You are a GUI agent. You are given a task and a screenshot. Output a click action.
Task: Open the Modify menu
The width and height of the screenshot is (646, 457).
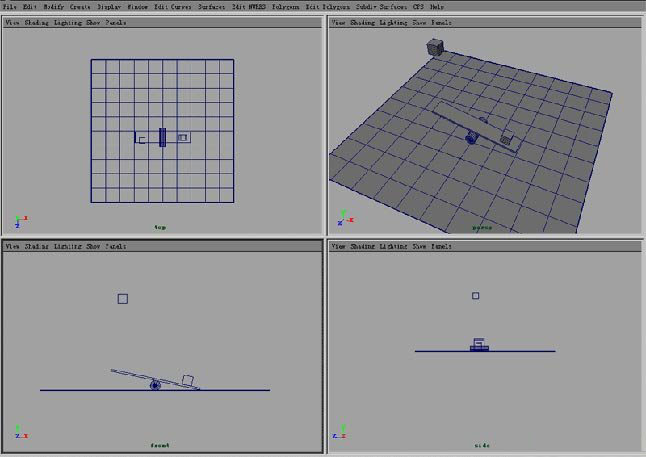click(x=54, y=7)
